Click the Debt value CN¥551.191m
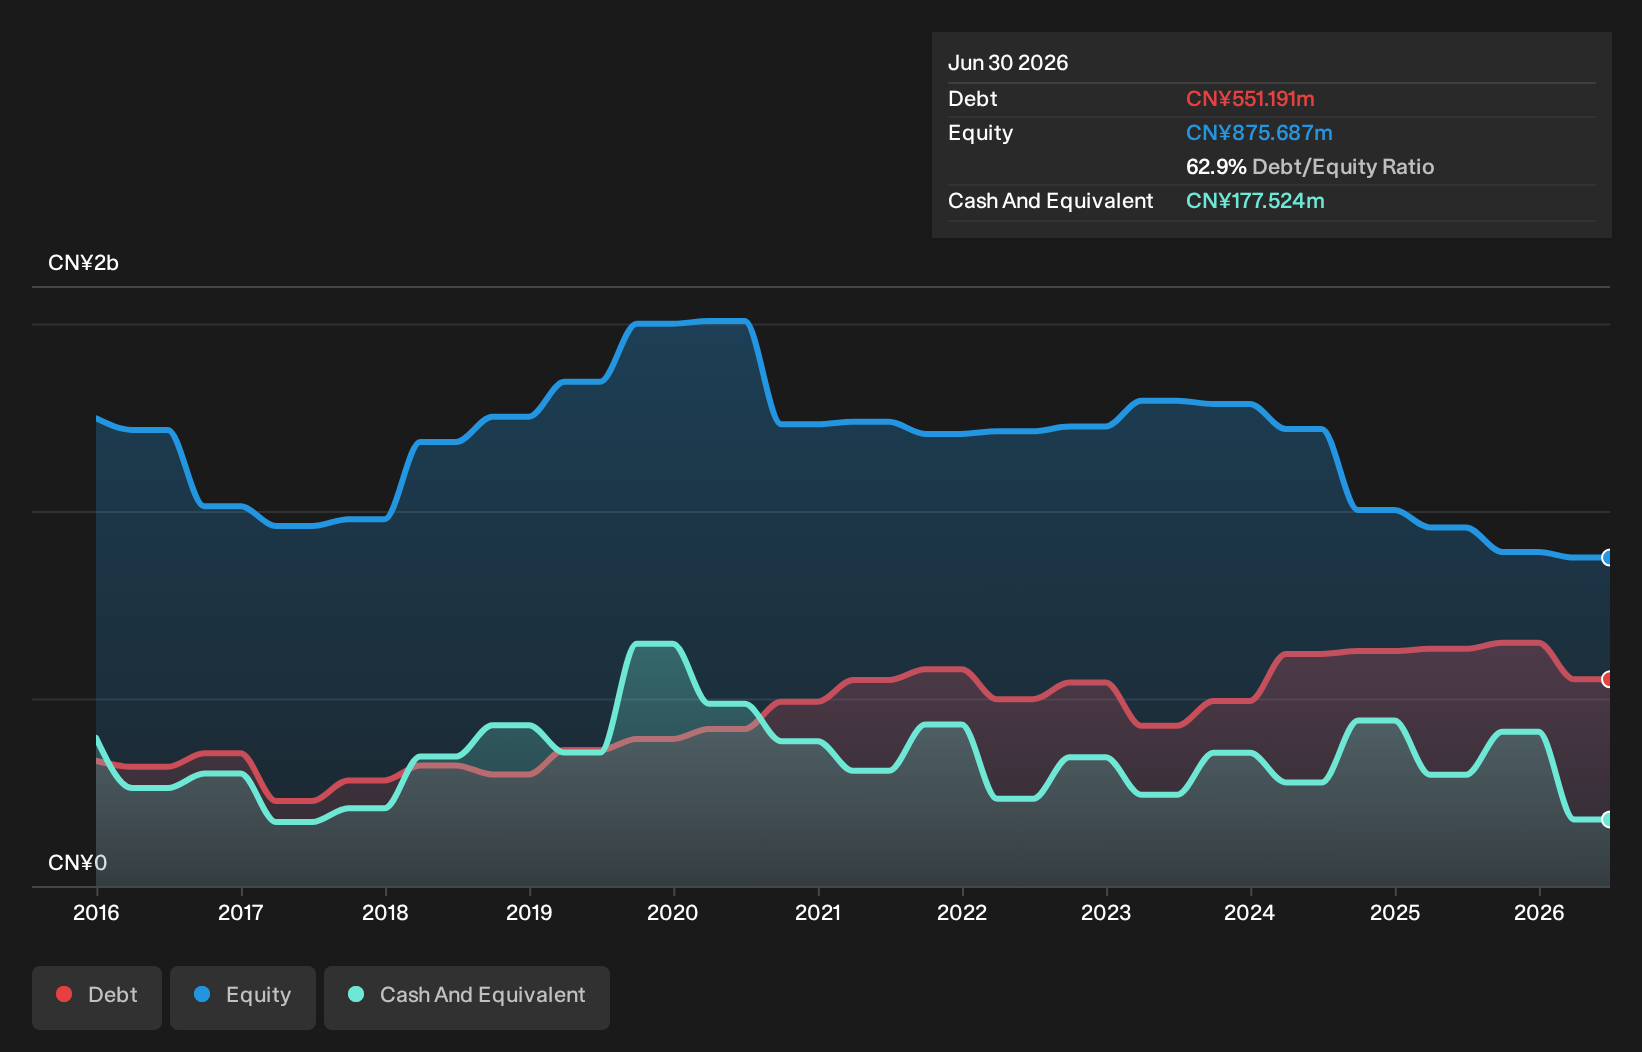1642x1052 pixels. [x=1250, y=99]
